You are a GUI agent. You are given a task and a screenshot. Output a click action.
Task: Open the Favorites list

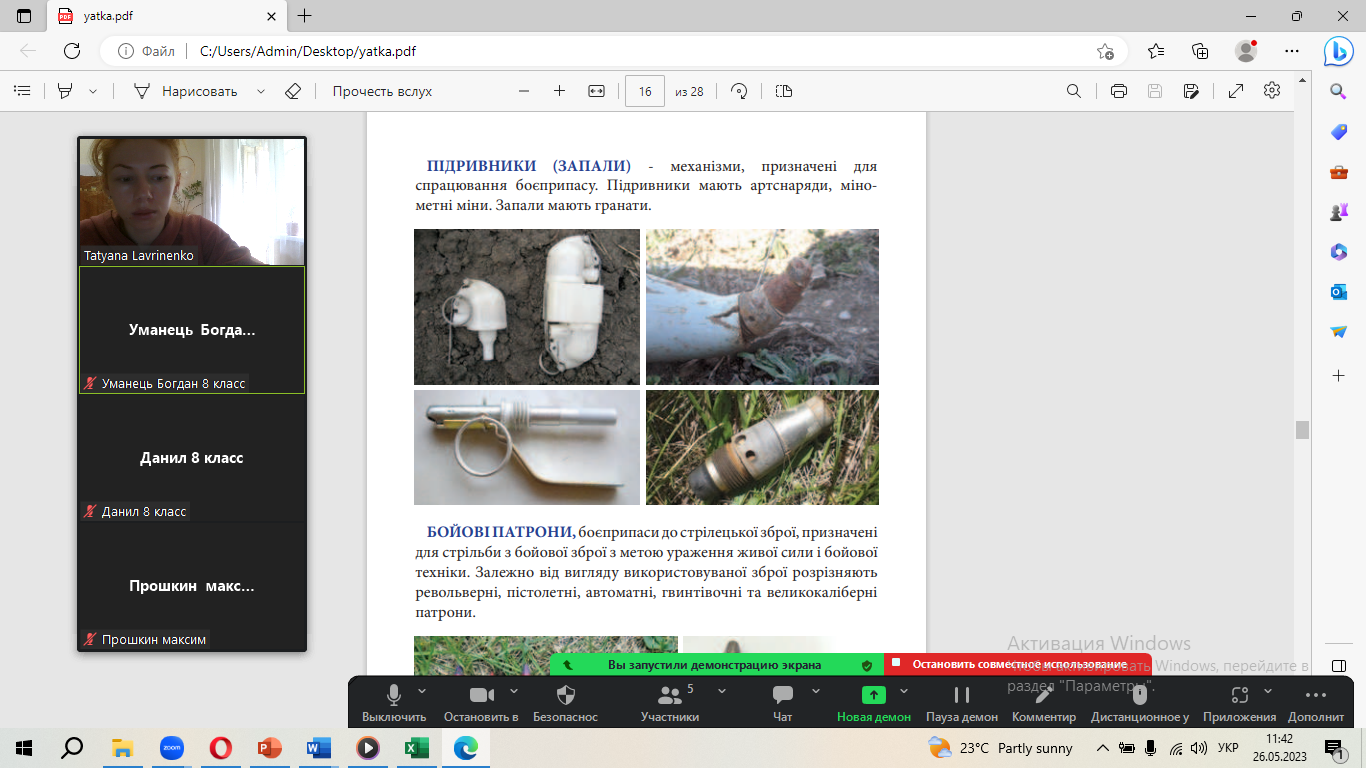[1157, 51]
